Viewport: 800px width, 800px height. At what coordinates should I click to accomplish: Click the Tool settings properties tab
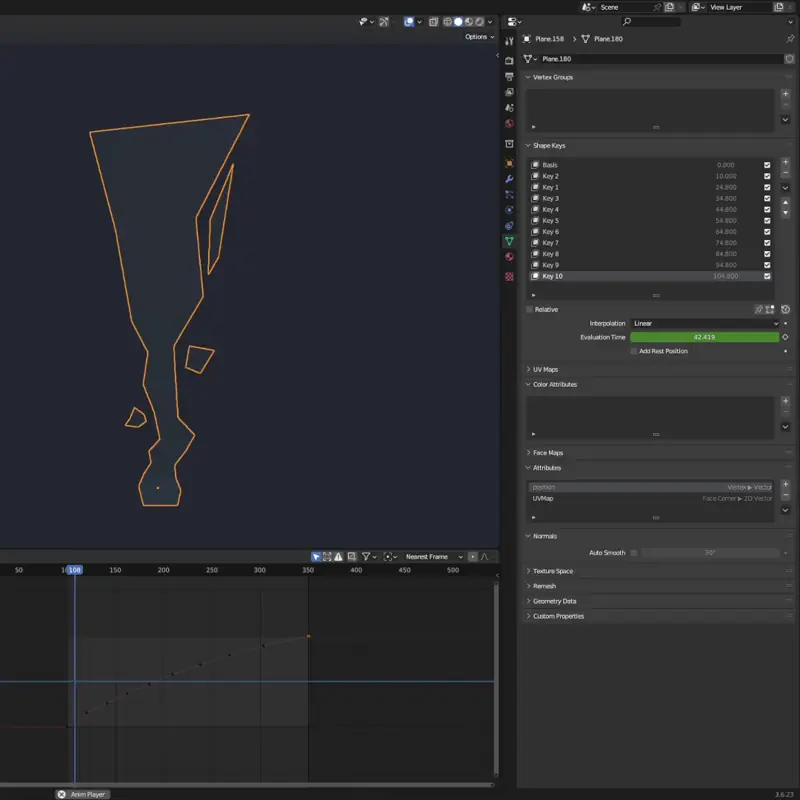click(x=510, y=41)
